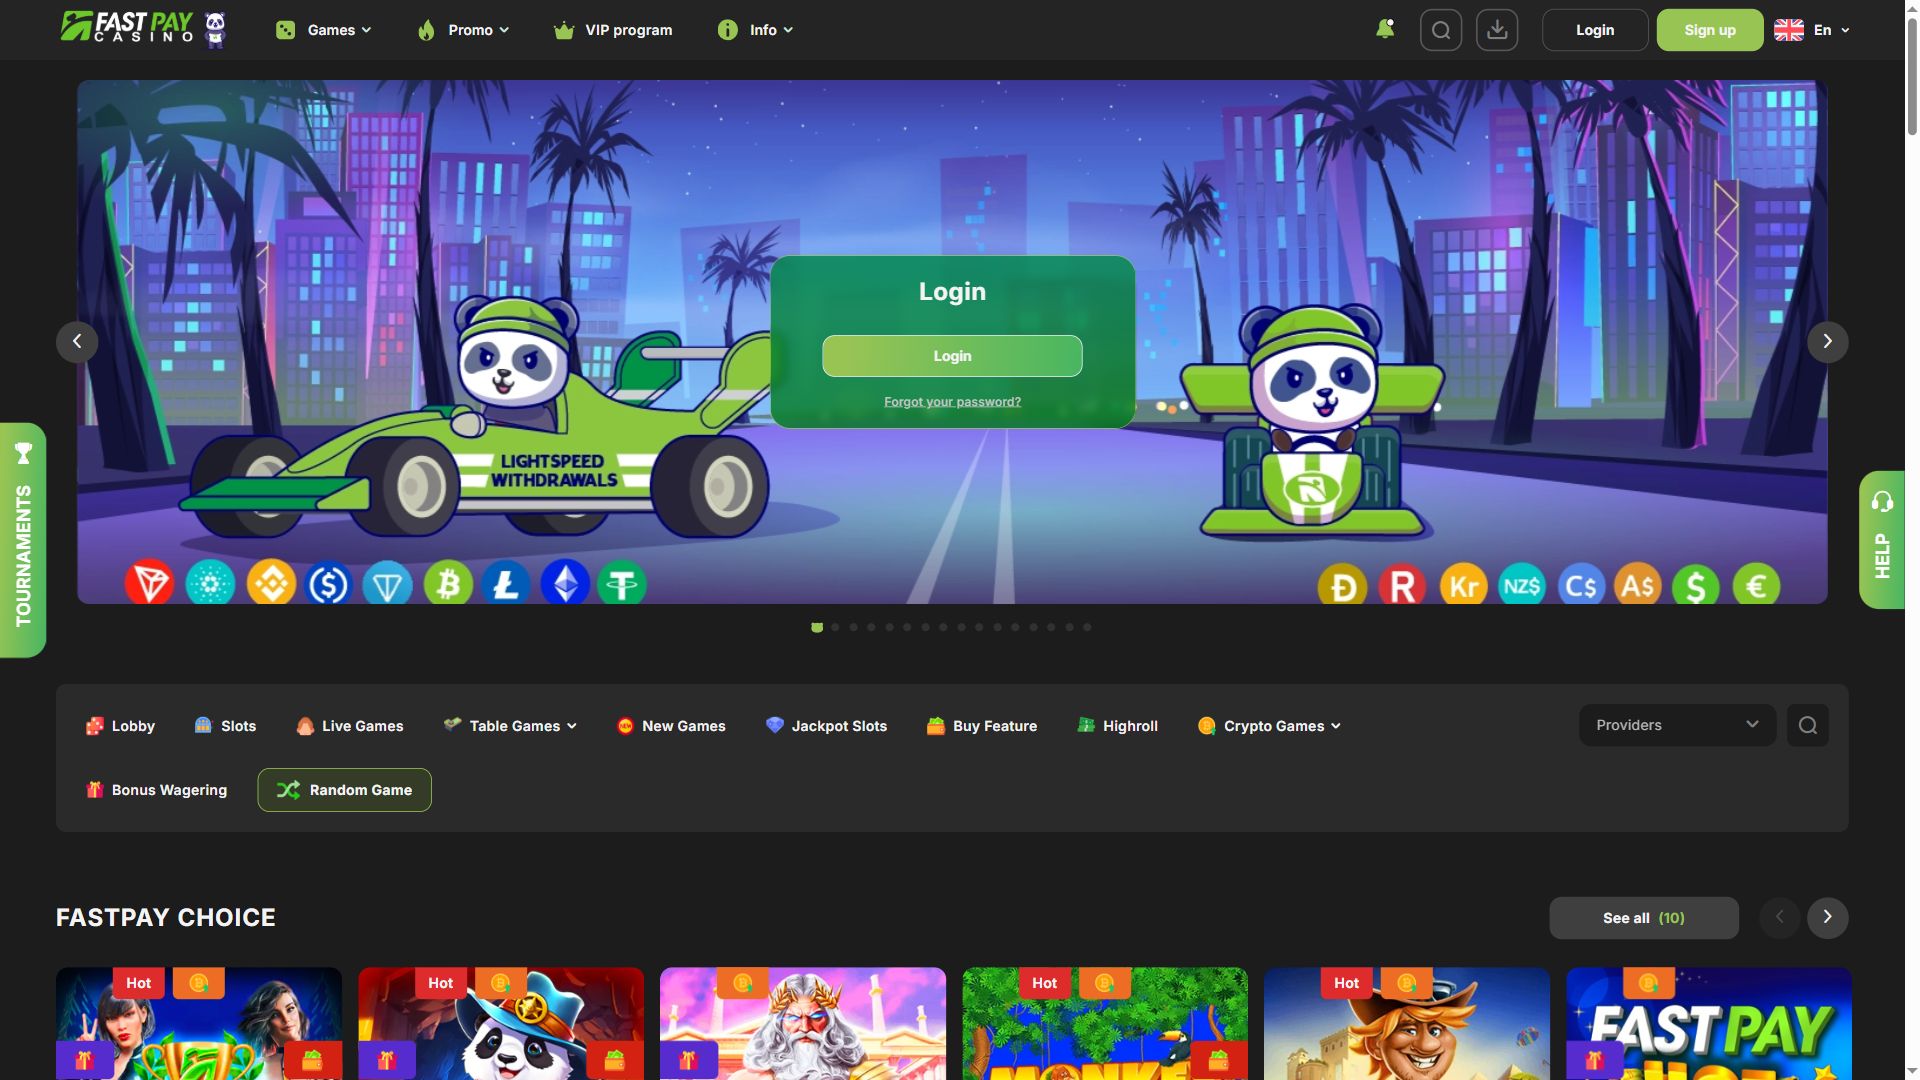The image size is (1920, 1080).
Task: Click the header search magnifier icon
Action: tap(1441, 30)
